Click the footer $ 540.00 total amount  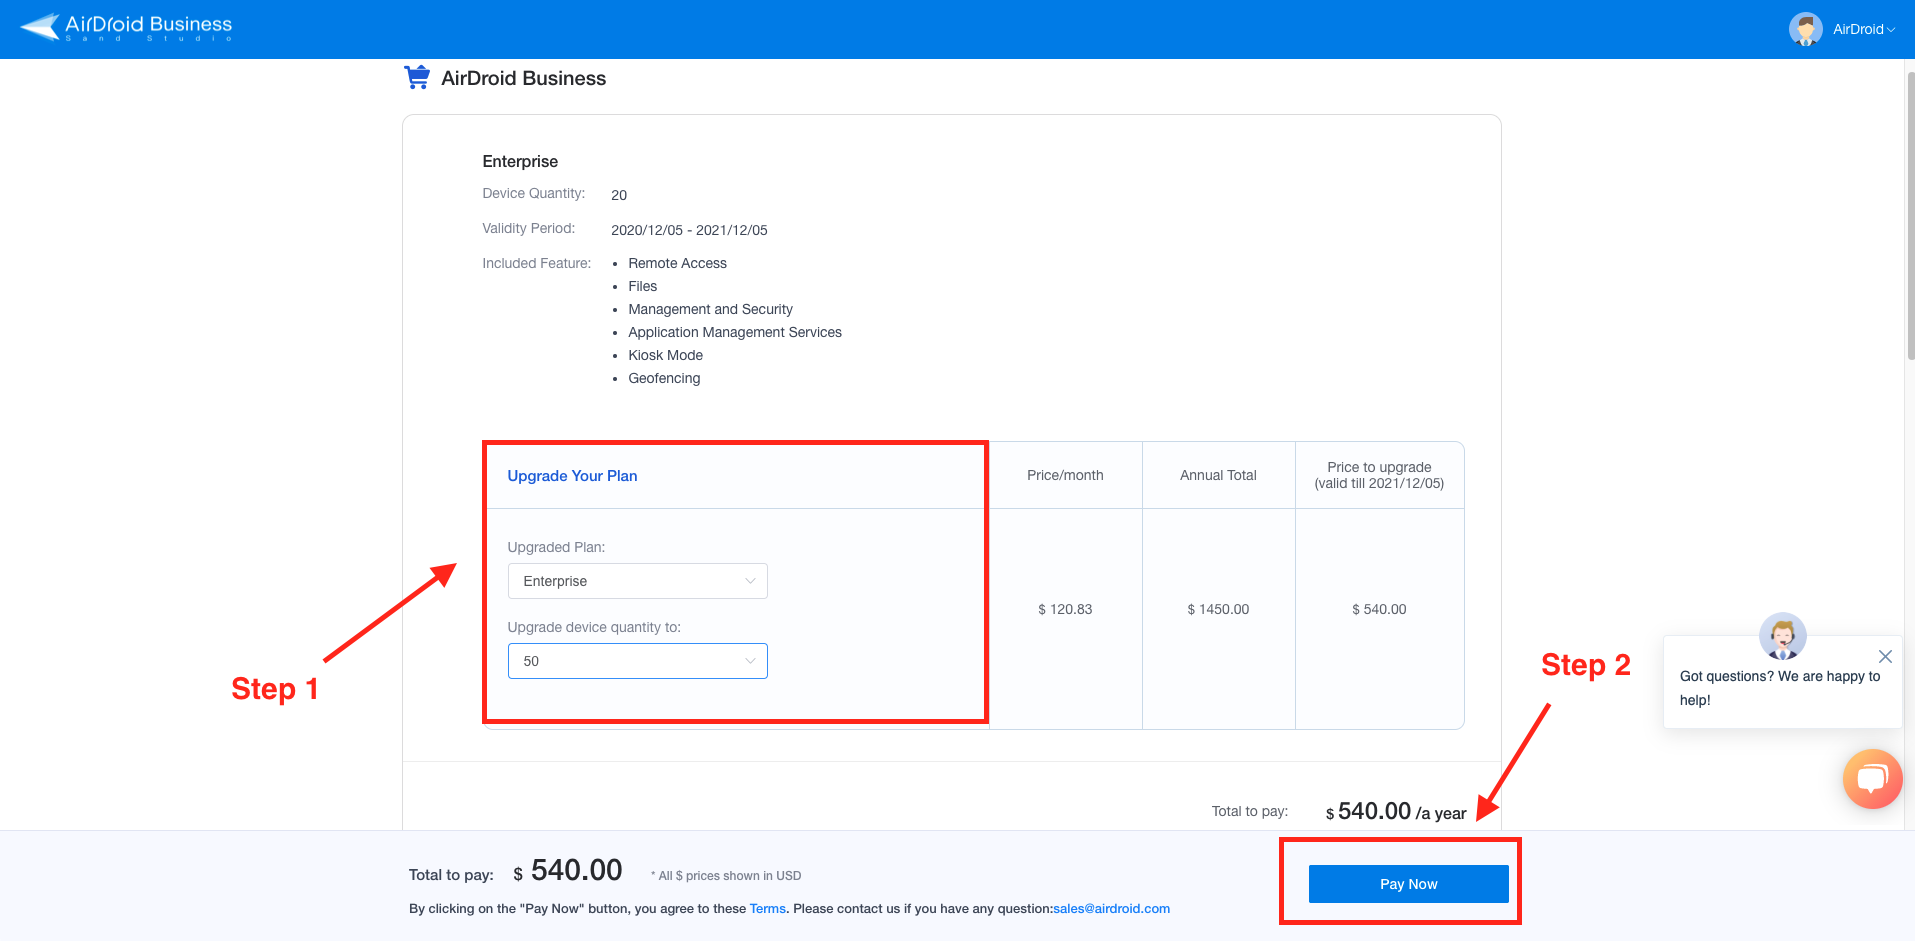click(567, 871)
